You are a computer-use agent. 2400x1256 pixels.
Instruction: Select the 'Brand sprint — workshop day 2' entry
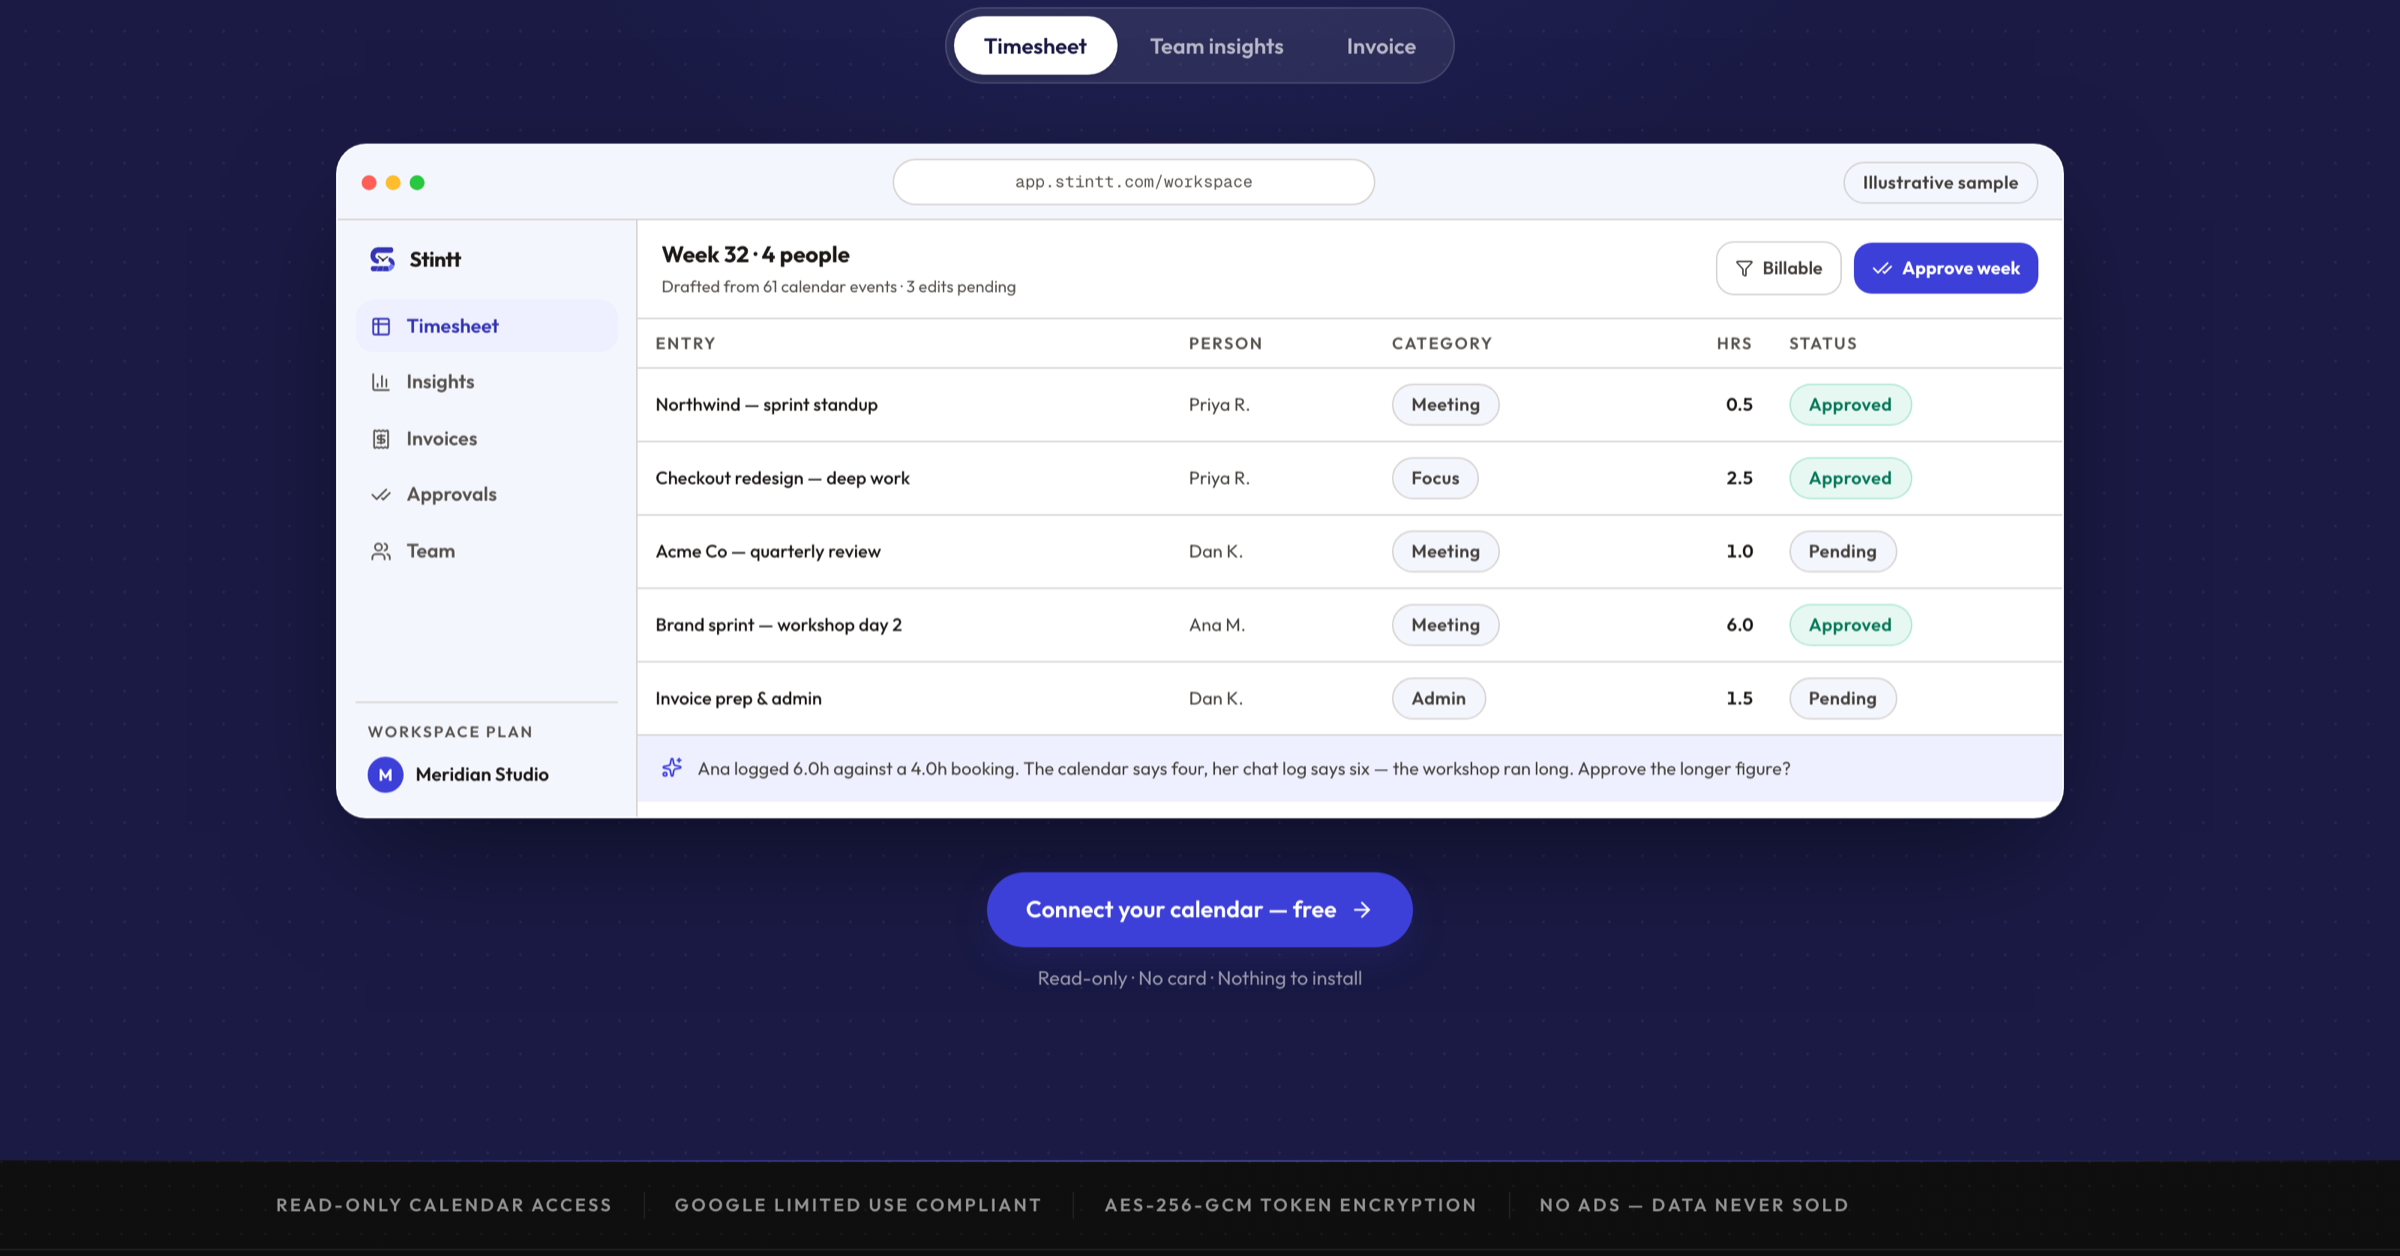tap(778, 625)
